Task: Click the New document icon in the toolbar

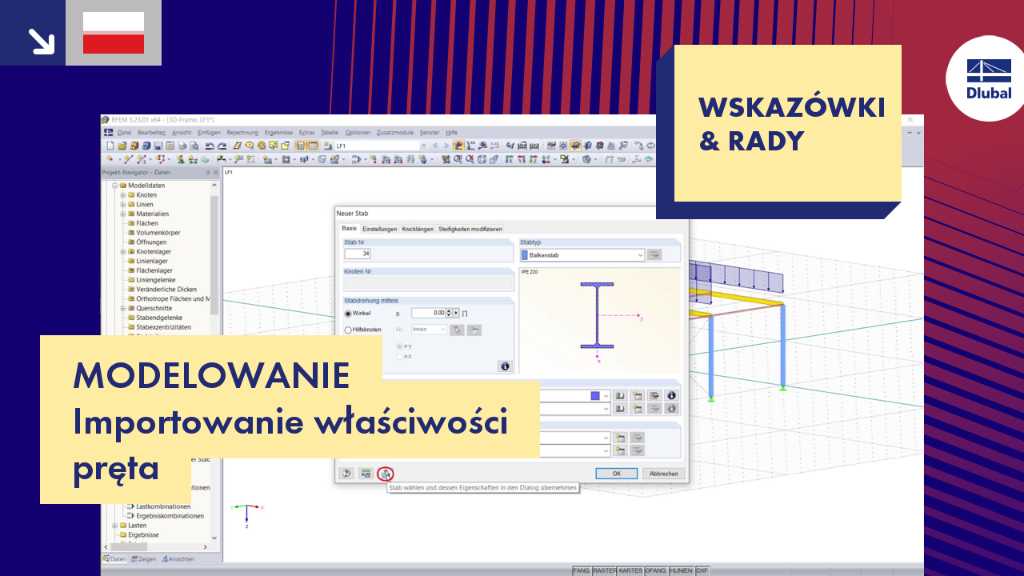Action: (110, 146)
